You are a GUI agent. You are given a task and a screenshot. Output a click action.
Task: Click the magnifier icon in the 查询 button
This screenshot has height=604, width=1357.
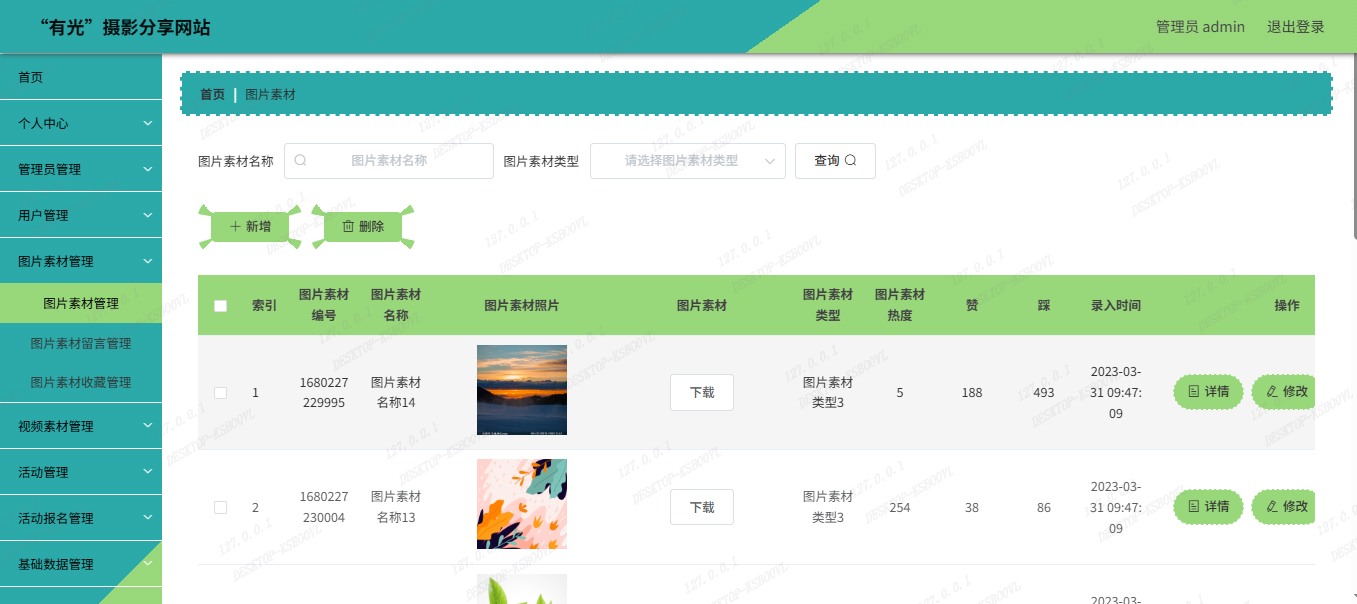pyautogui.click(x=851, y=161)
